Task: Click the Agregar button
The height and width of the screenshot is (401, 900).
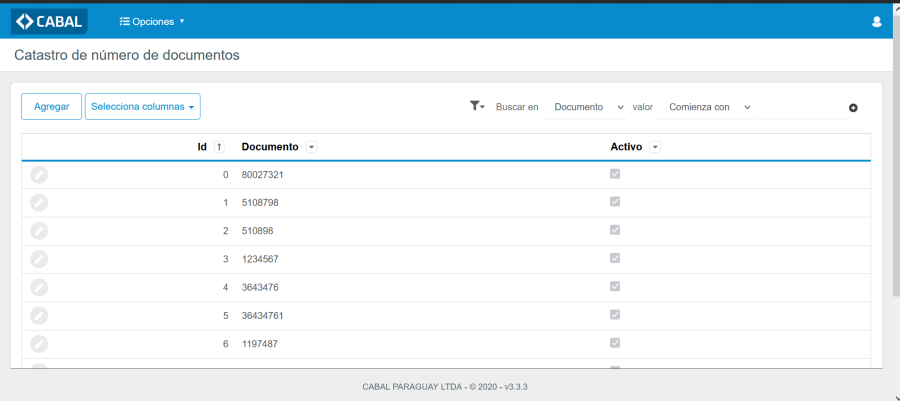Action: click(x=51, y=107)
